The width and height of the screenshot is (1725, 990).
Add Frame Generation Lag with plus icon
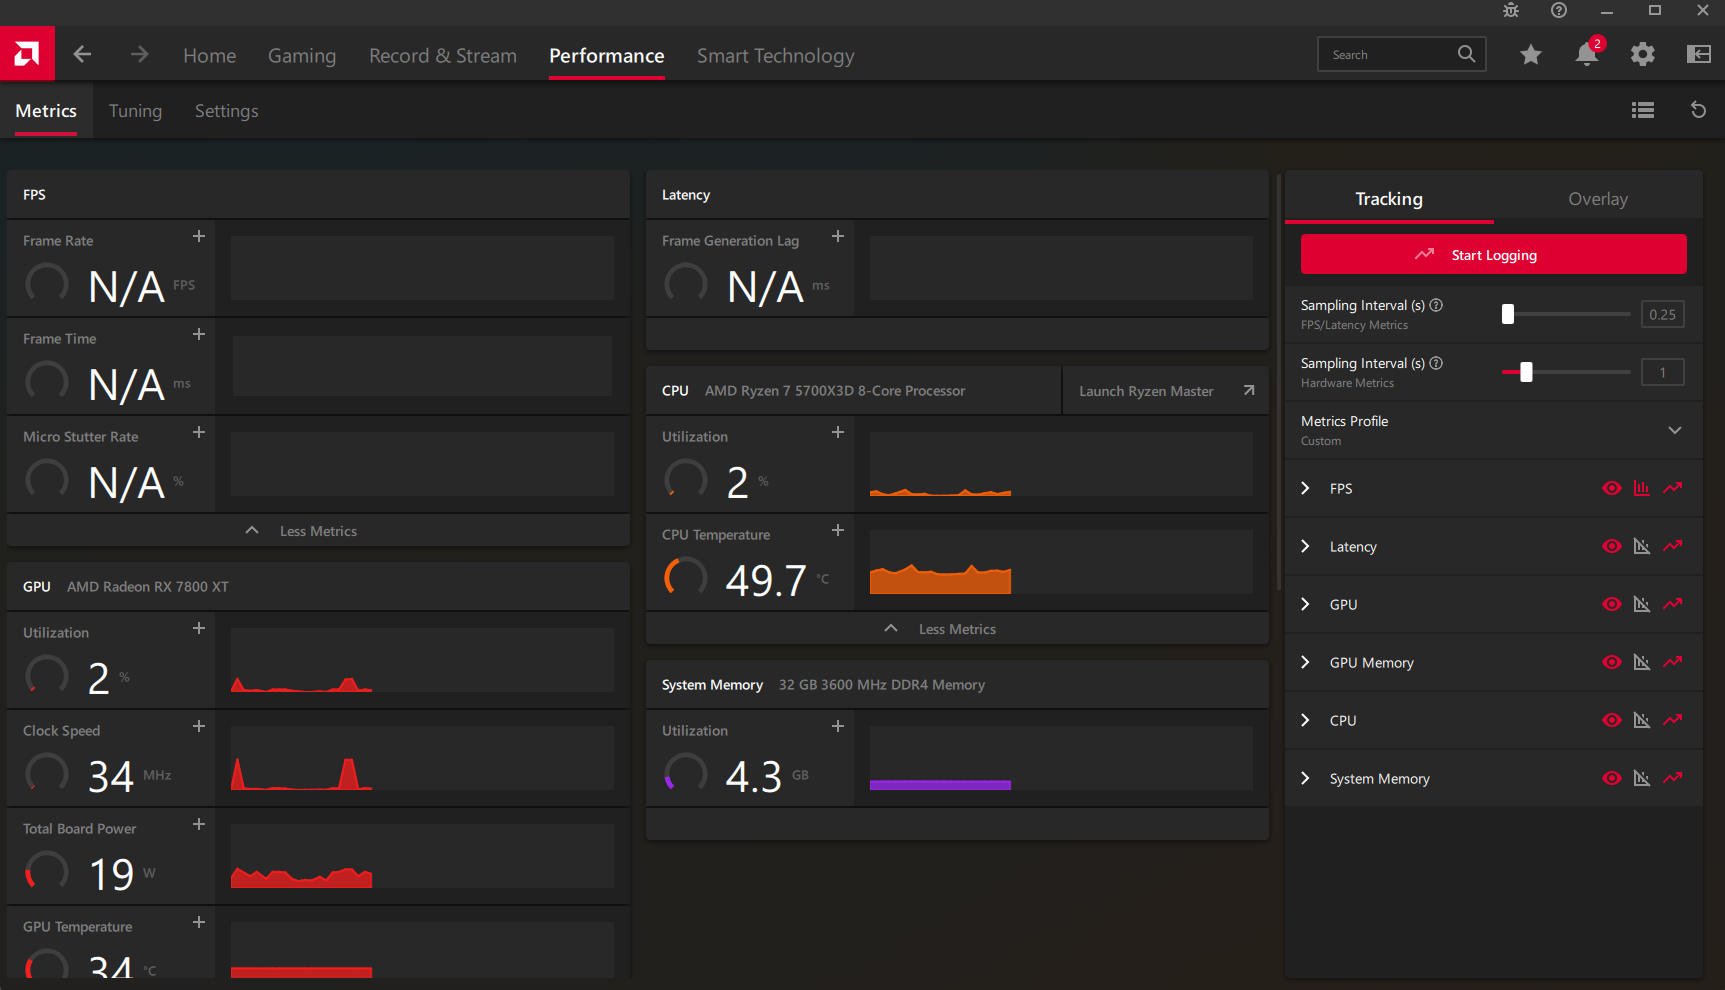point(838,236)
